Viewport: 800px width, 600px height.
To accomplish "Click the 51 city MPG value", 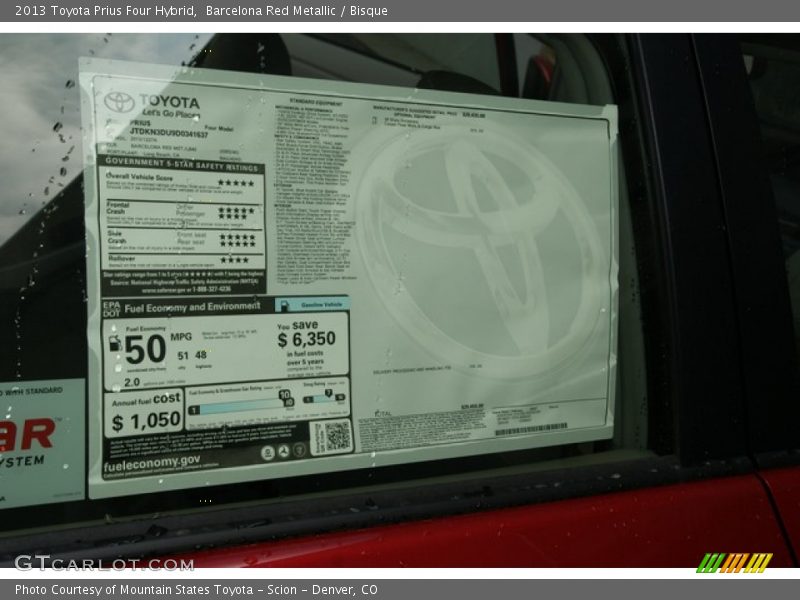I will tap(183, 356).
